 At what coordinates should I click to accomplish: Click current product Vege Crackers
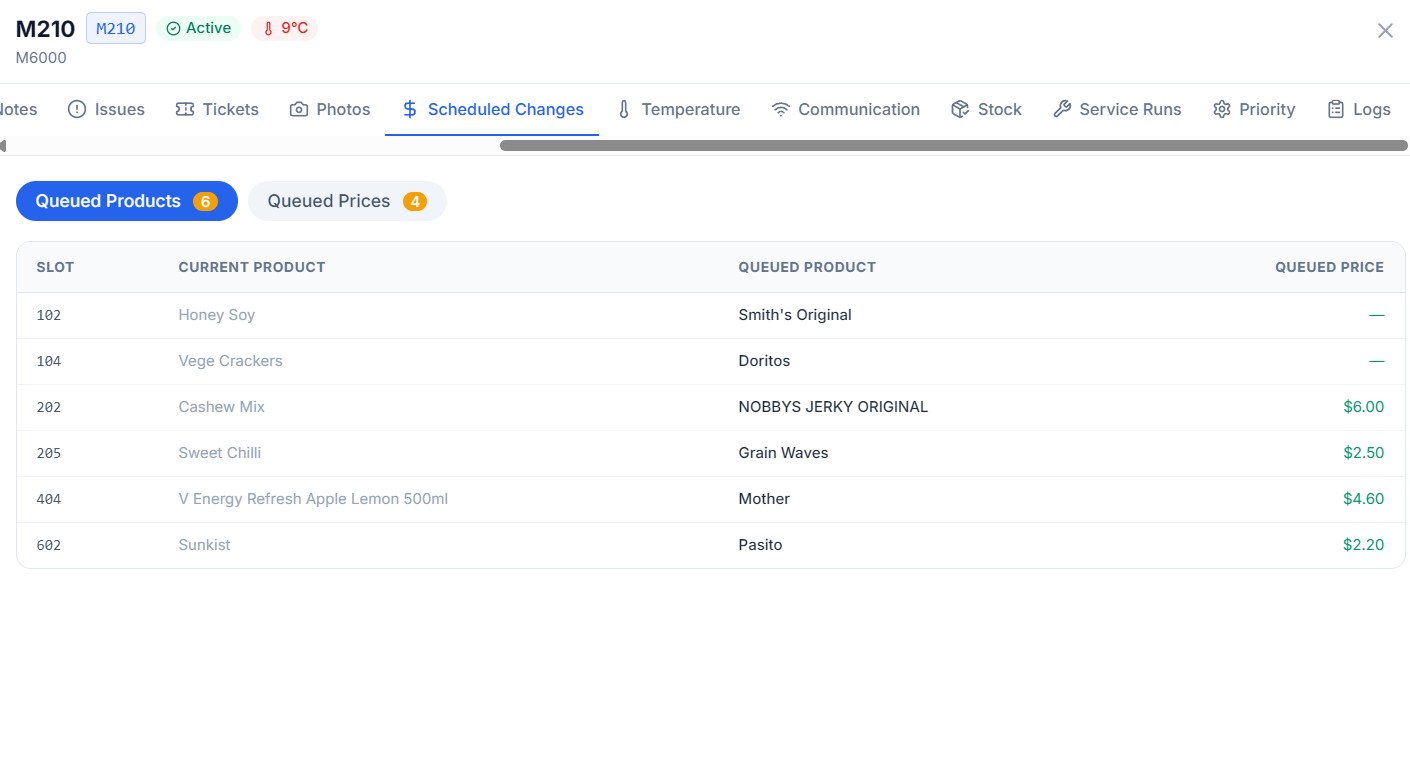click(230, 361)
